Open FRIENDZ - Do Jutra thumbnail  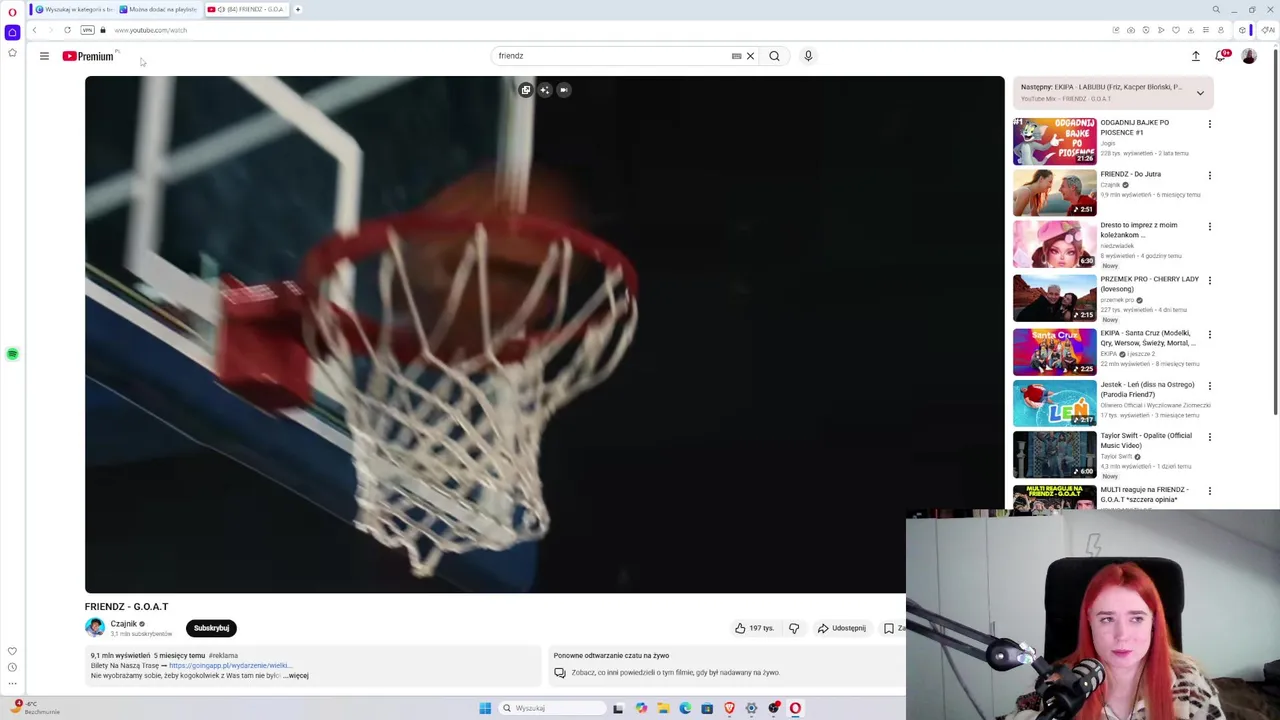[x=1054, y=192]
